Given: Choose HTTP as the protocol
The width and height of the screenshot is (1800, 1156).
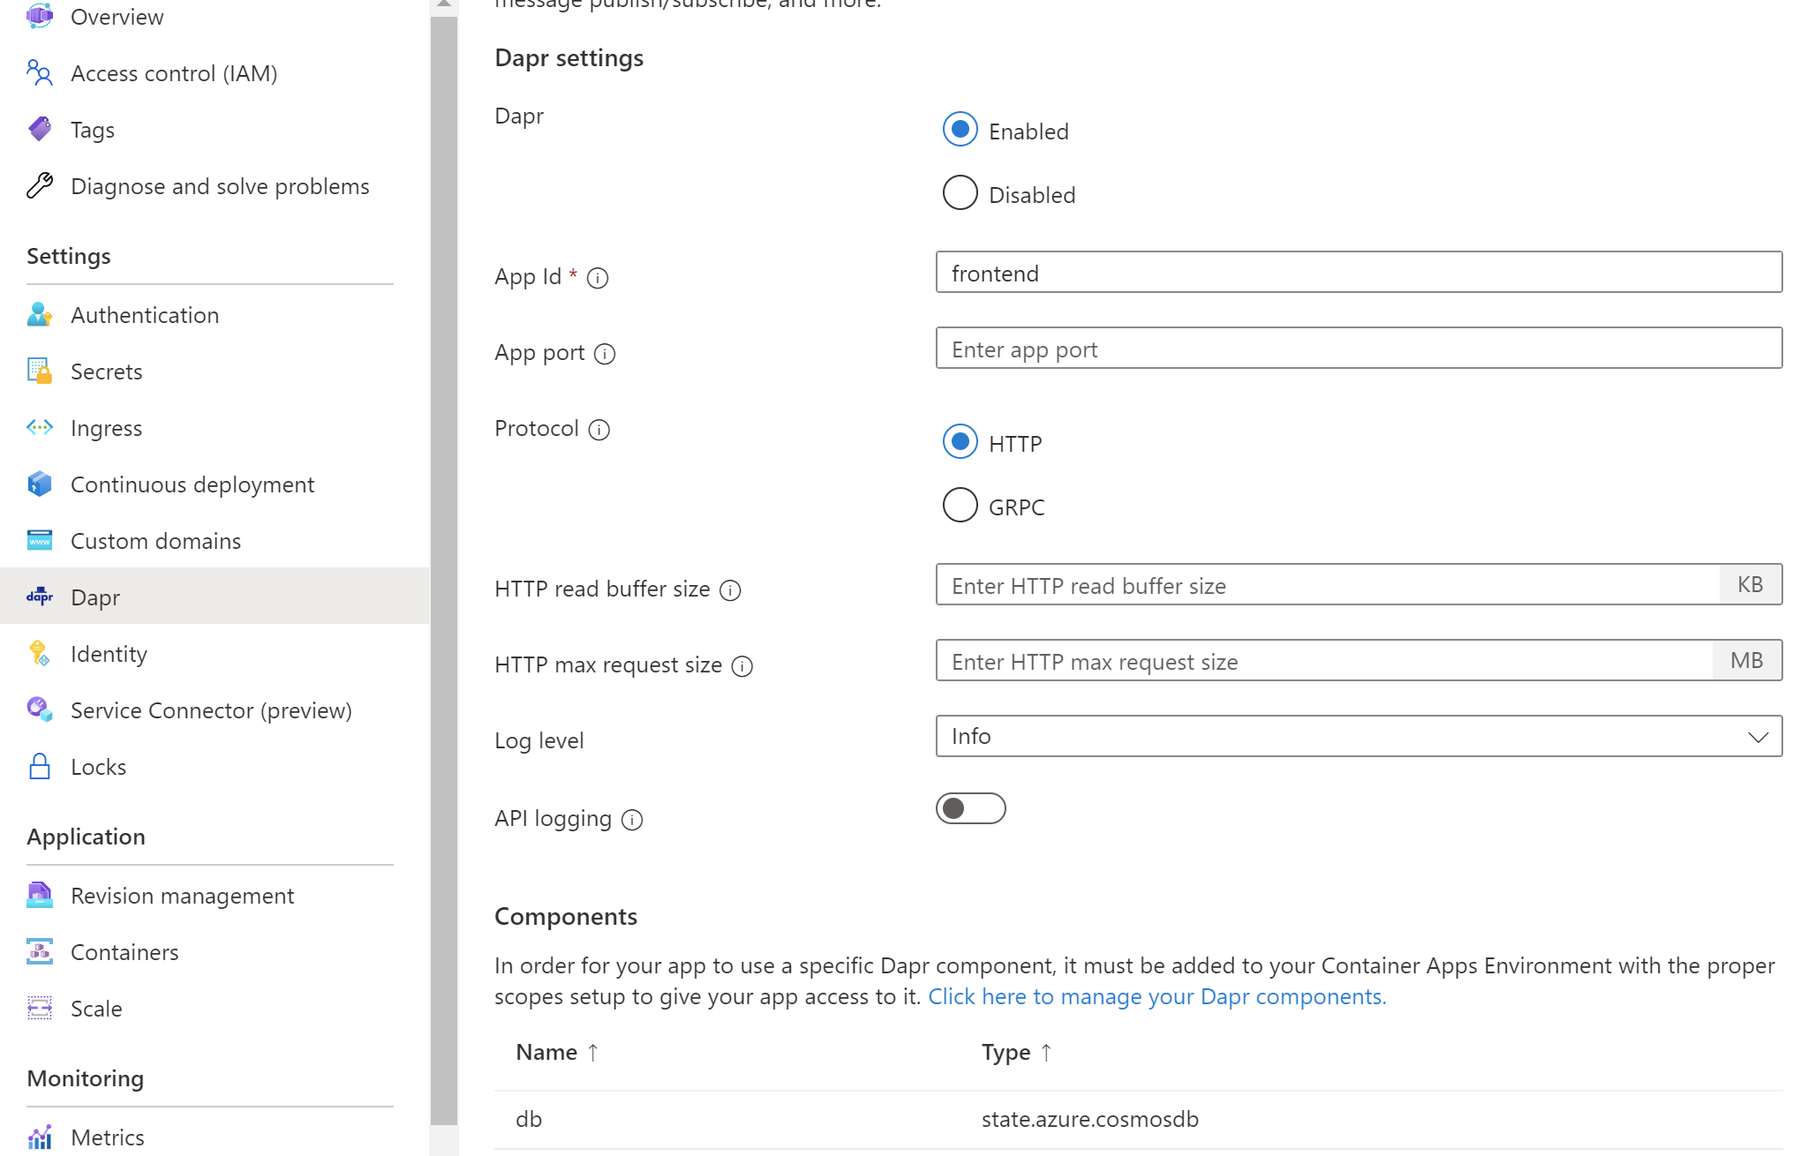Looking at the screenshot, I should tap(960, 442).
